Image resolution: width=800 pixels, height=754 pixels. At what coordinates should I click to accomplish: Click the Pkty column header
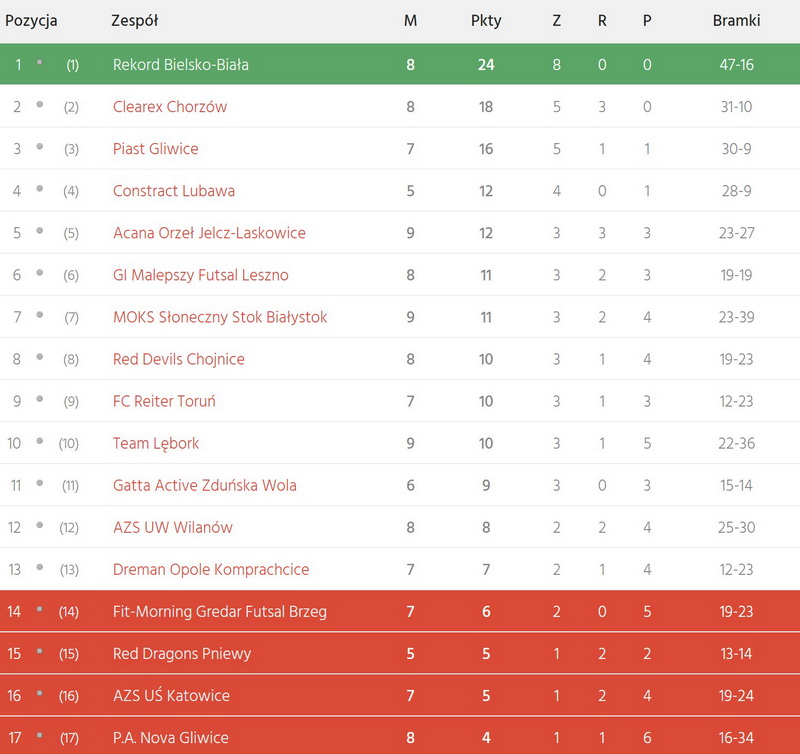tap(486, 20)
